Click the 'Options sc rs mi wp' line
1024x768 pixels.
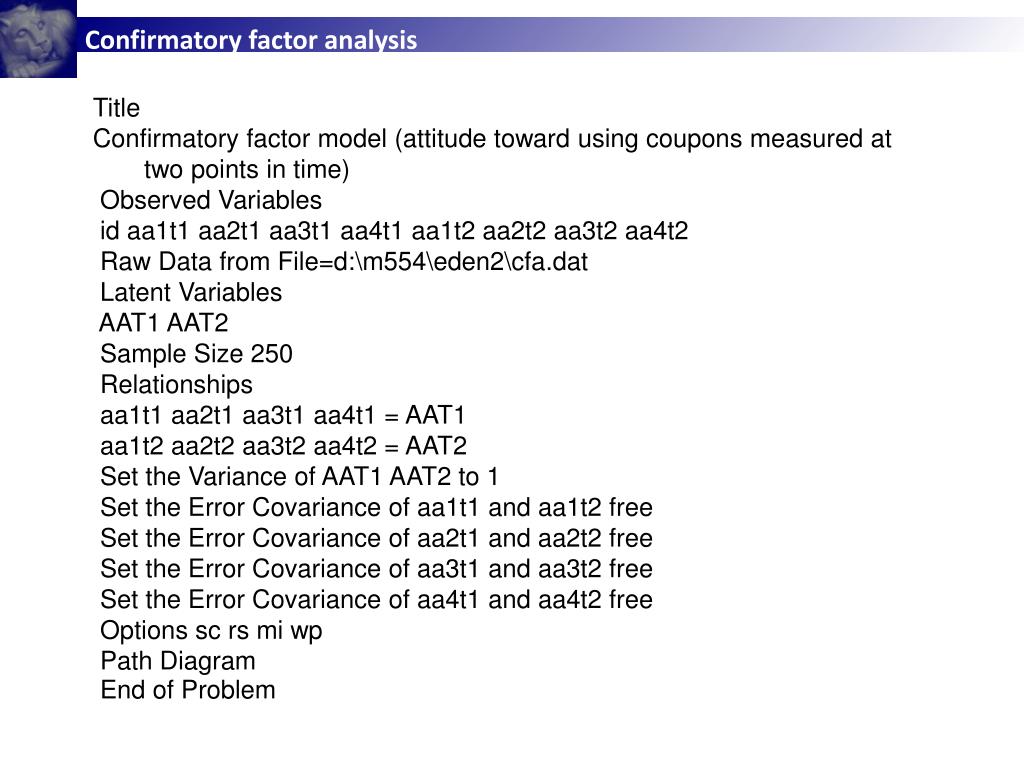pos(211,631)
